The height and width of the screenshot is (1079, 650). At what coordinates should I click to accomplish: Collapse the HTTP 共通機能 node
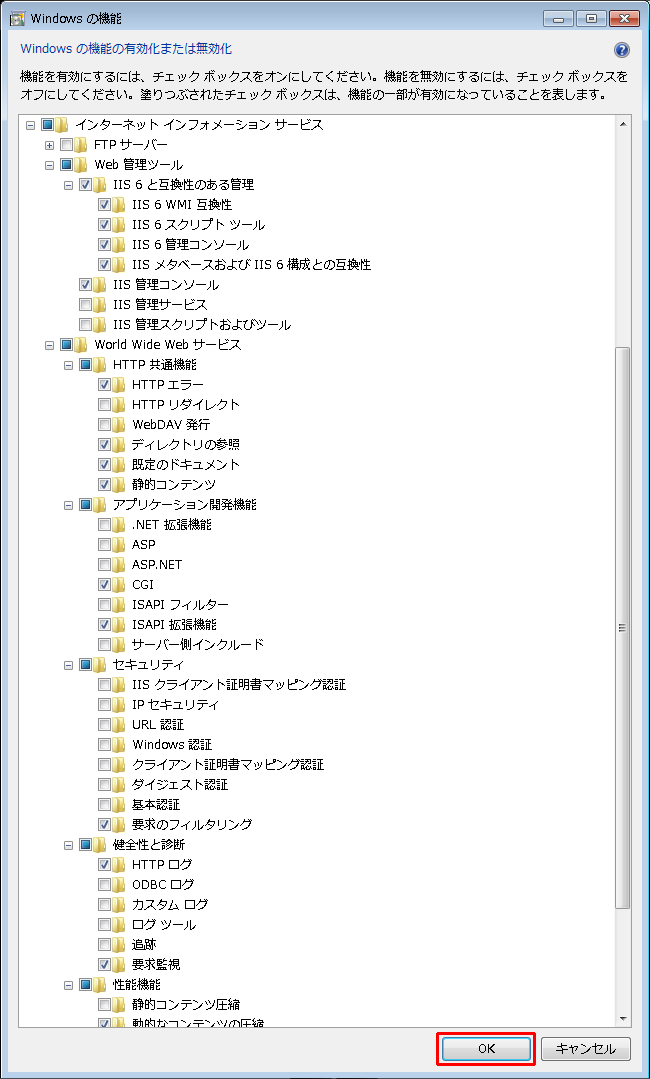click(x=68, y=365)
